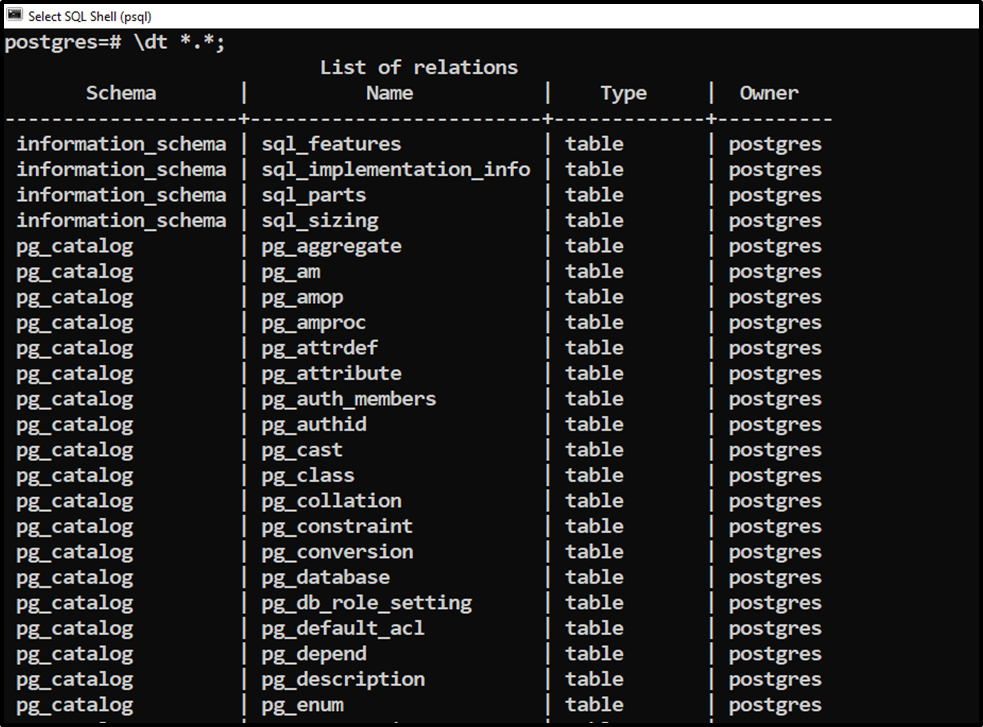Image resolution: width=983 pixels, height=727 pixels.
Task: Click the pg_database table name
Action: (325, 578)
